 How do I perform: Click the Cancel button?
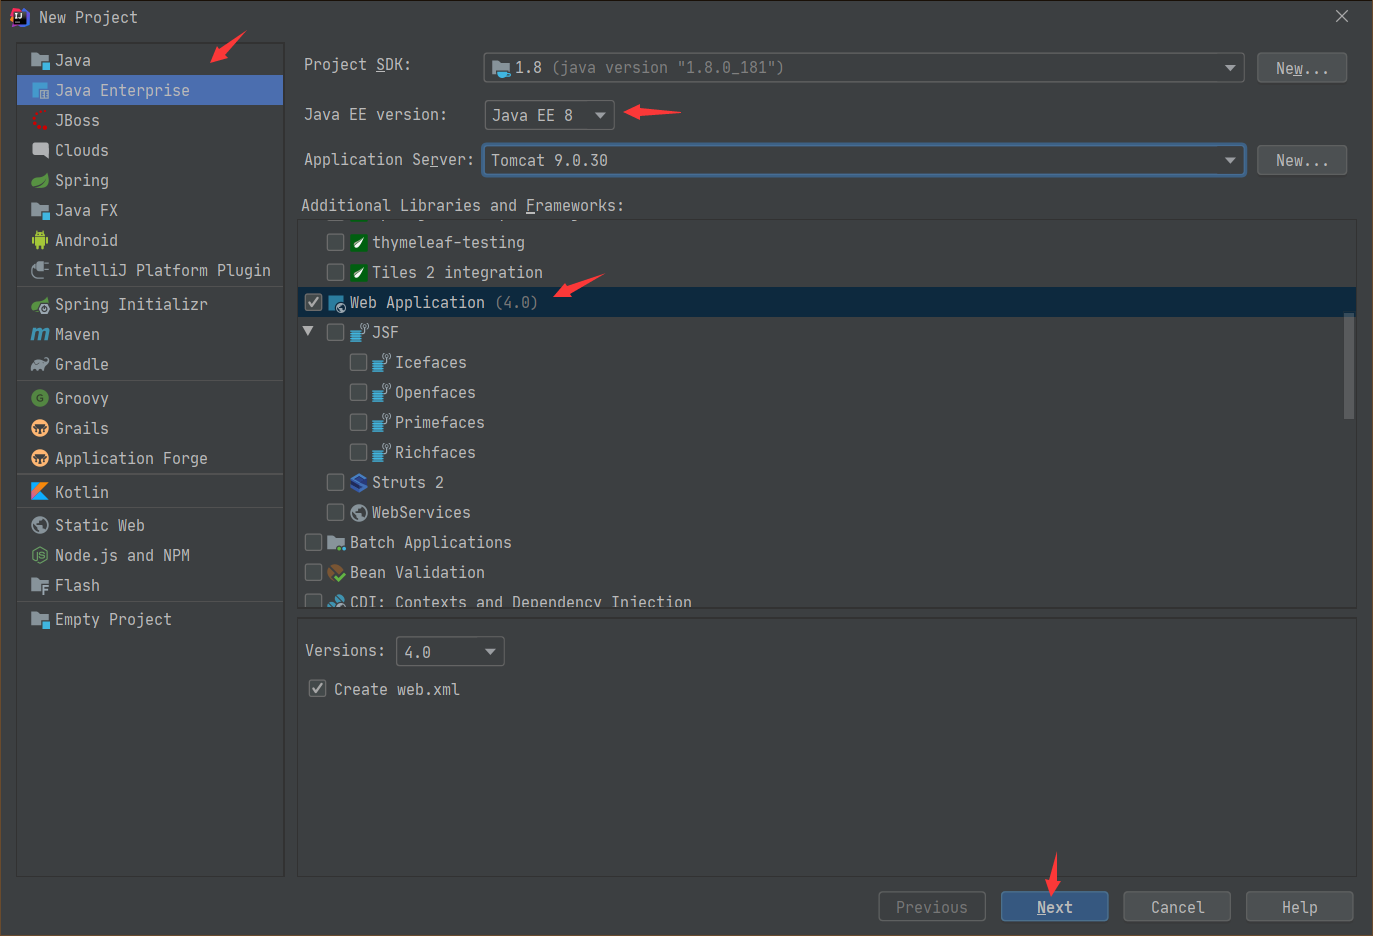point(1177,907)
